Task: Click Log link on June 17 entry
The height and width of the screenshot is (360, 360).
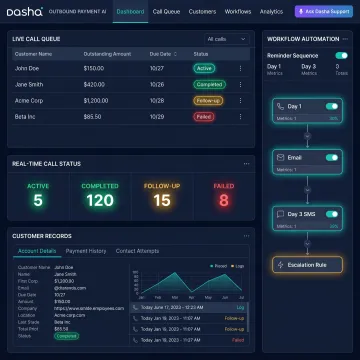Action: (x=240, y=307)
